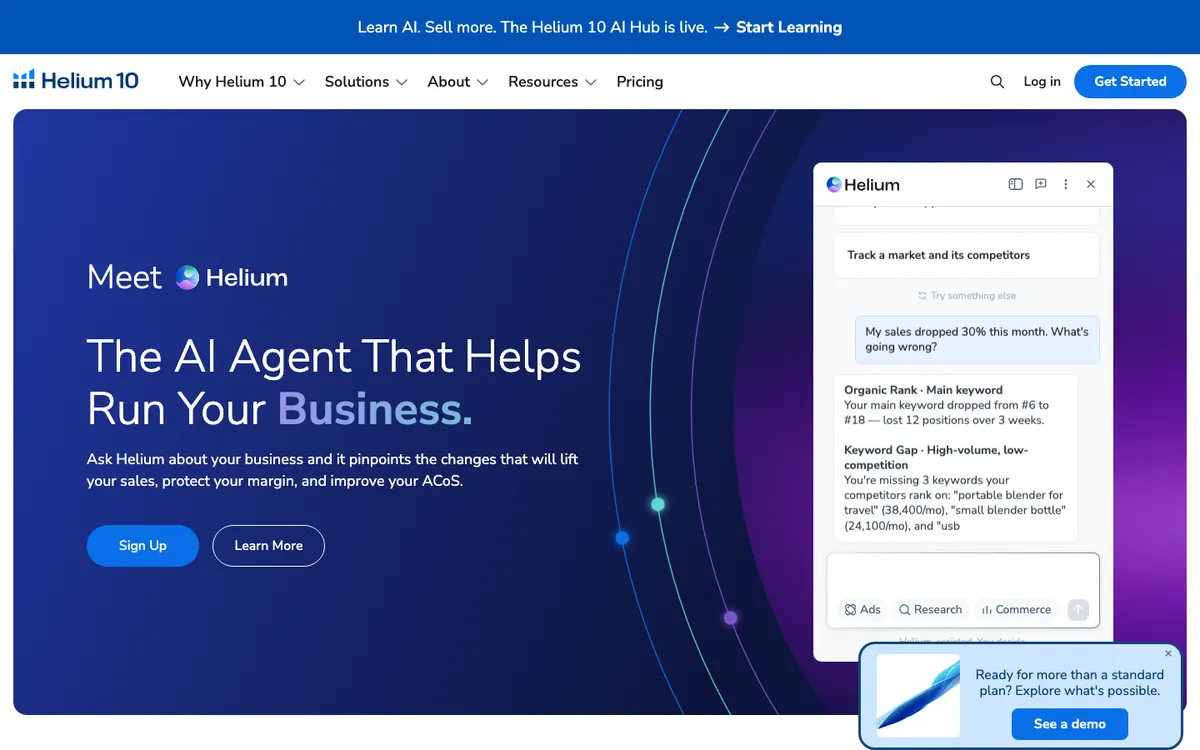This screenshot has width=1200, height=750.
Task: Click the Keyword Gap heading in chat reply
Action: point(936,457)
